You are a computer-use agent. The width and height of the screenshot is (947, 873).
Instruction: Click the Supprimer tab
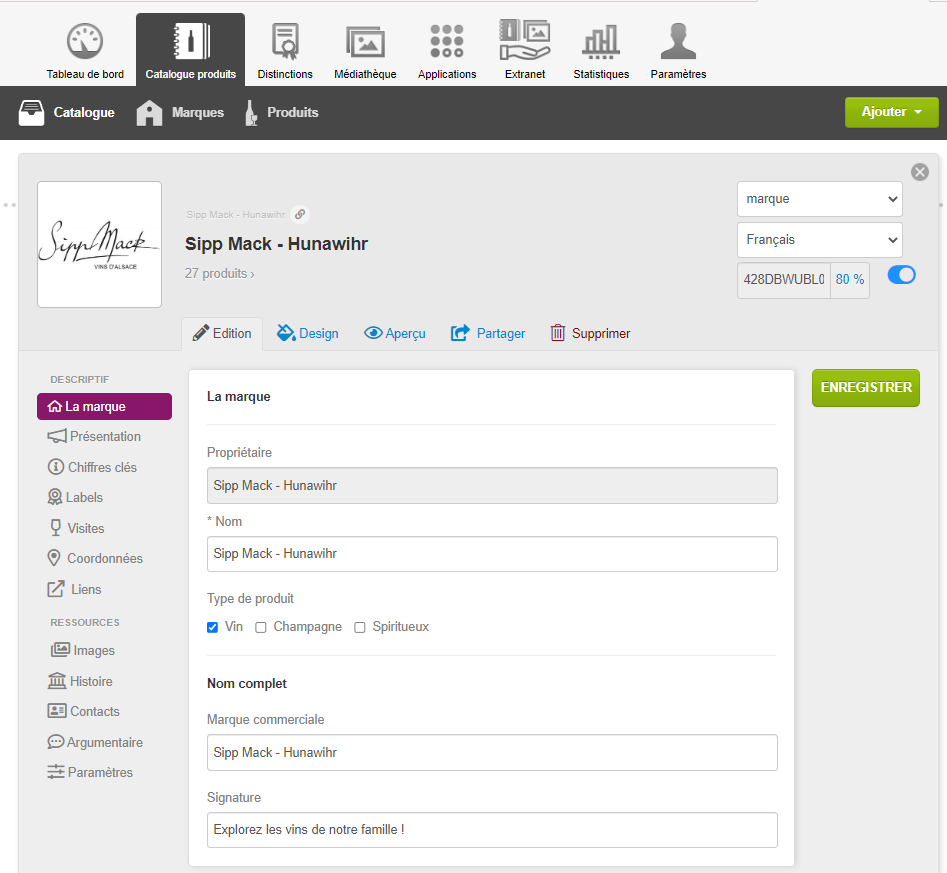(590, 333)
